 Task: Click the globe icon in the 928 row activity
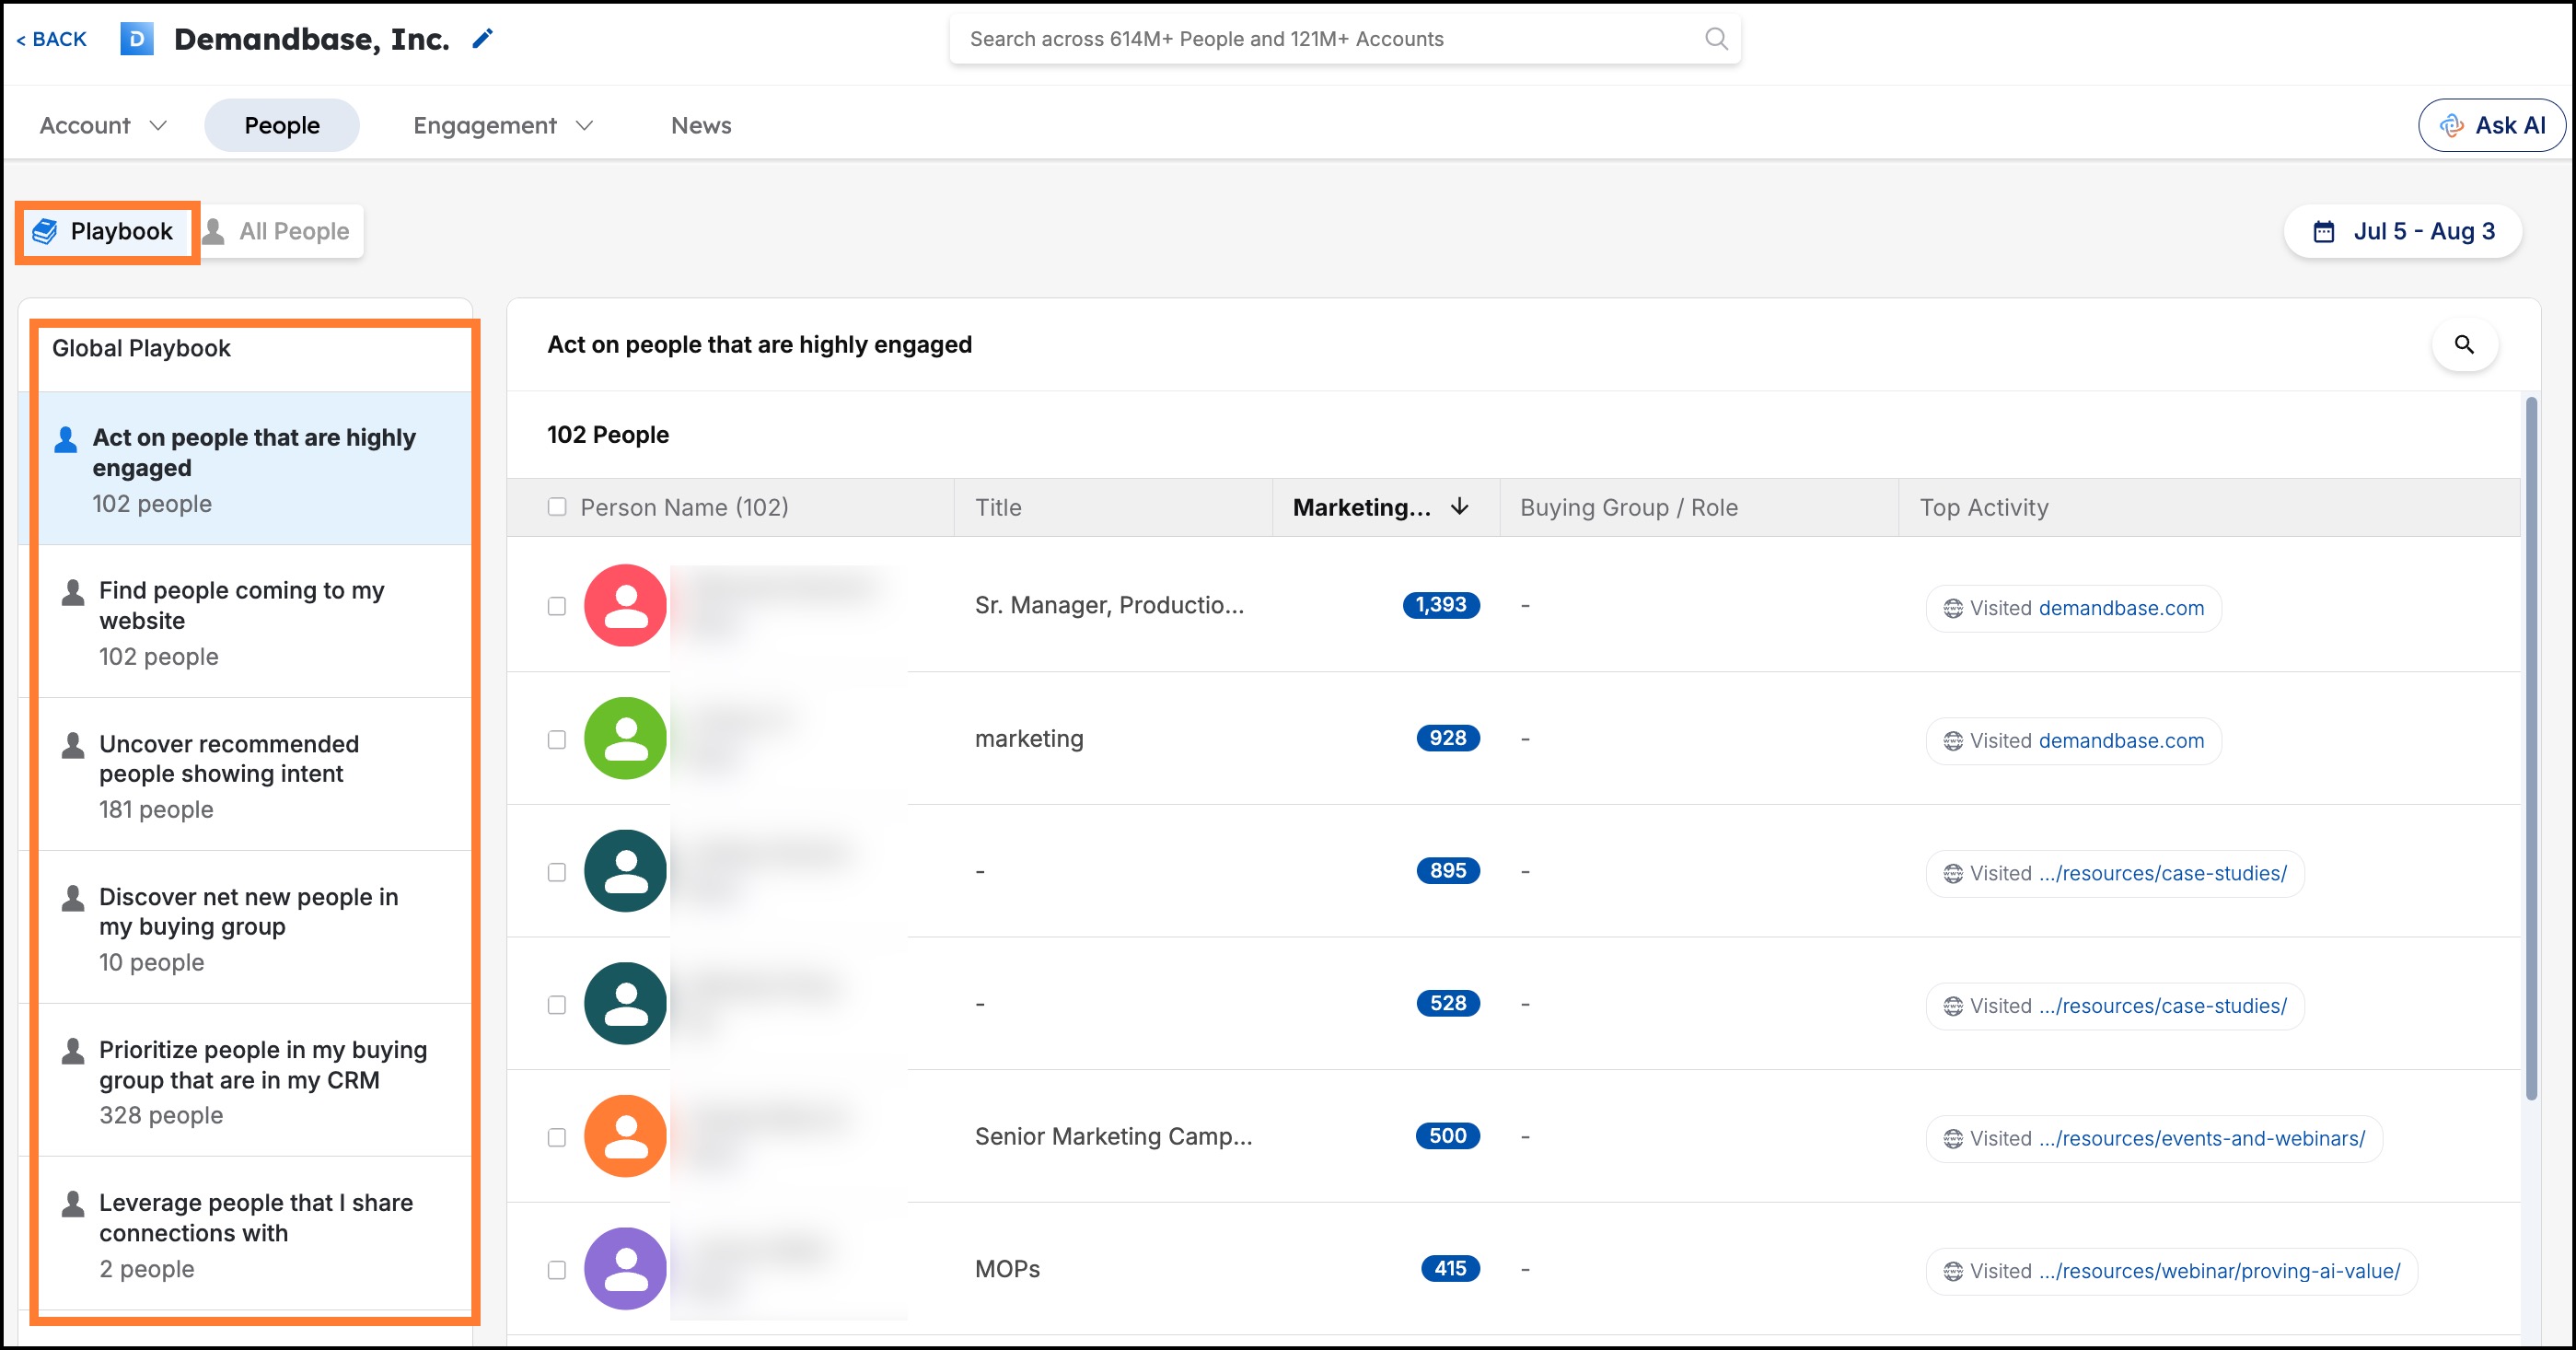pyautogui.click(x=1953, y=741)
